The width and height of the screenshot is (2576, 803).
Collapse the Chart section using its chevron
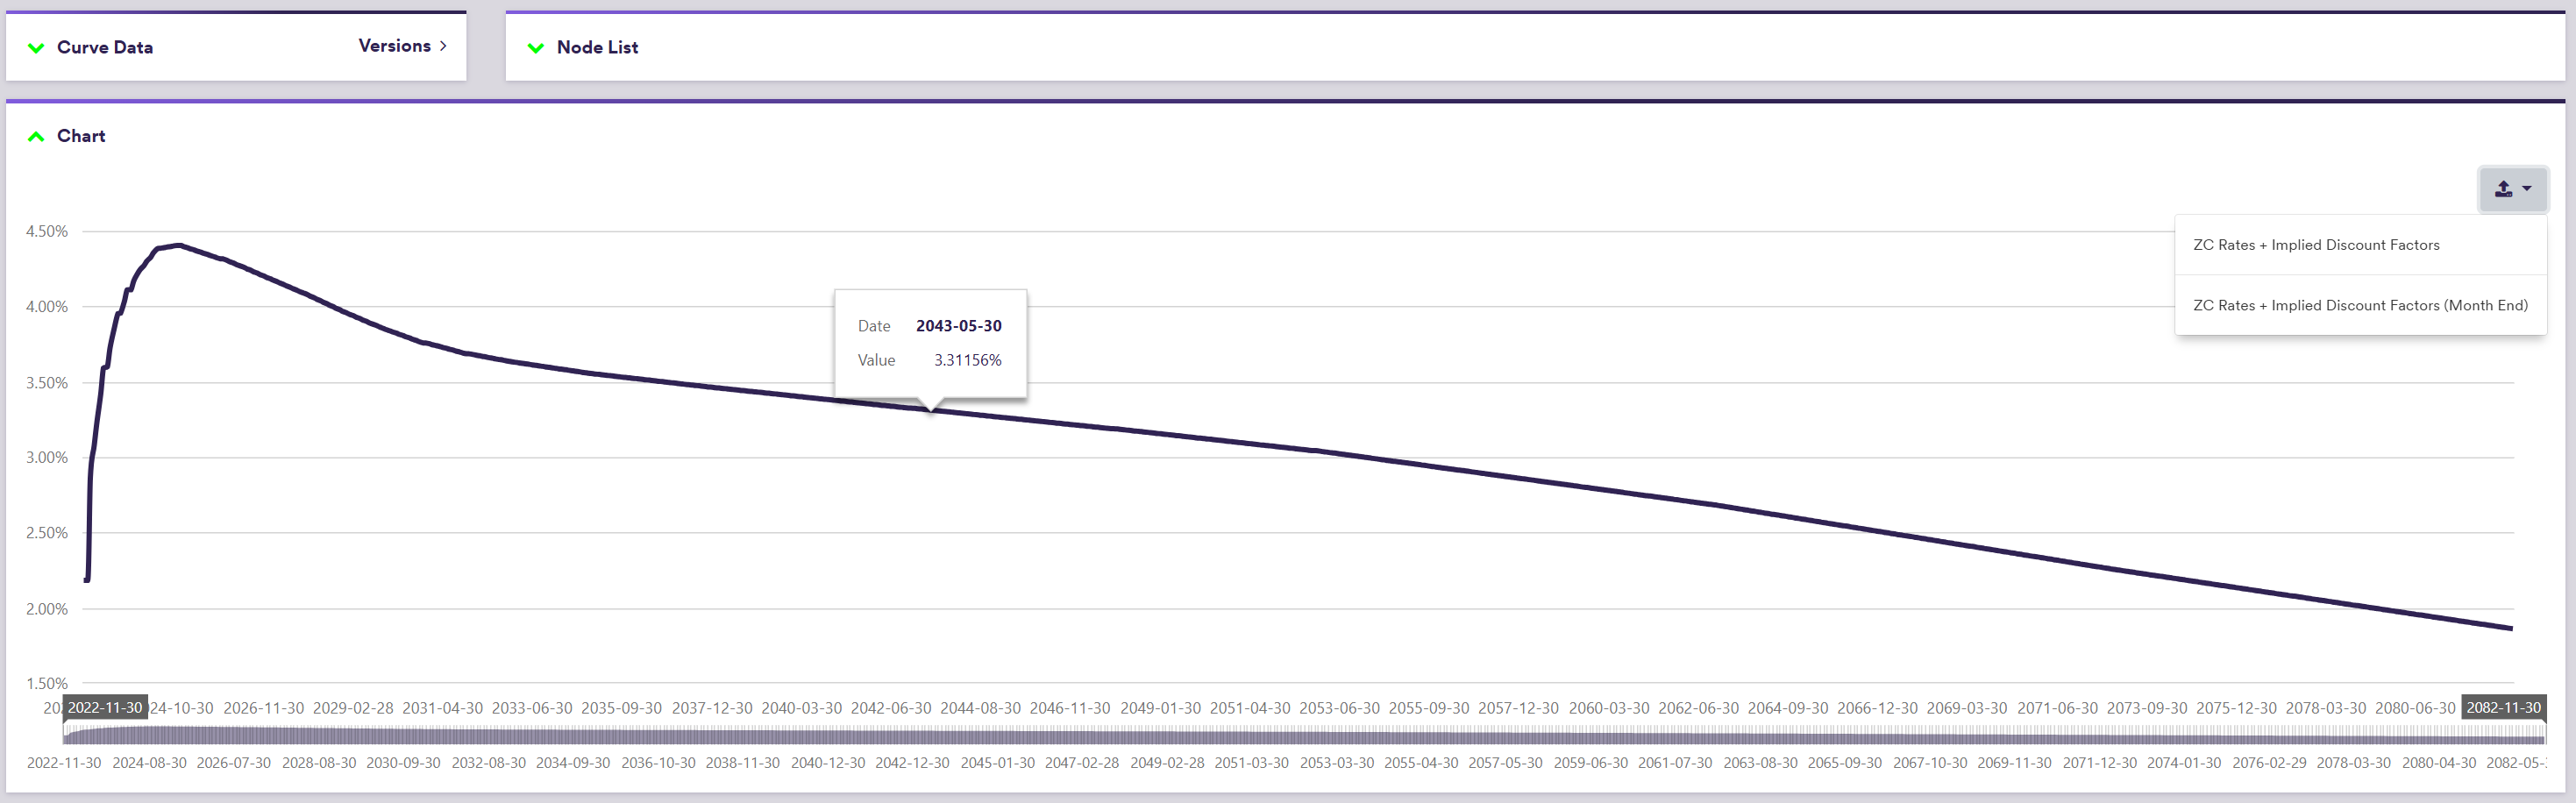36,137
